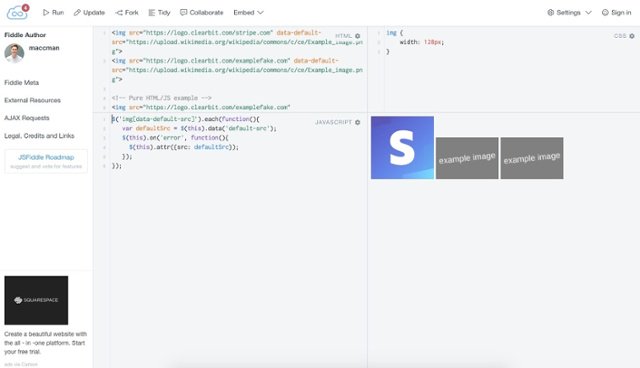The height and width of the screenshot is (368, 640).
Task: Open JavaScript panel gear settings
Action: (x=358, y=122)
